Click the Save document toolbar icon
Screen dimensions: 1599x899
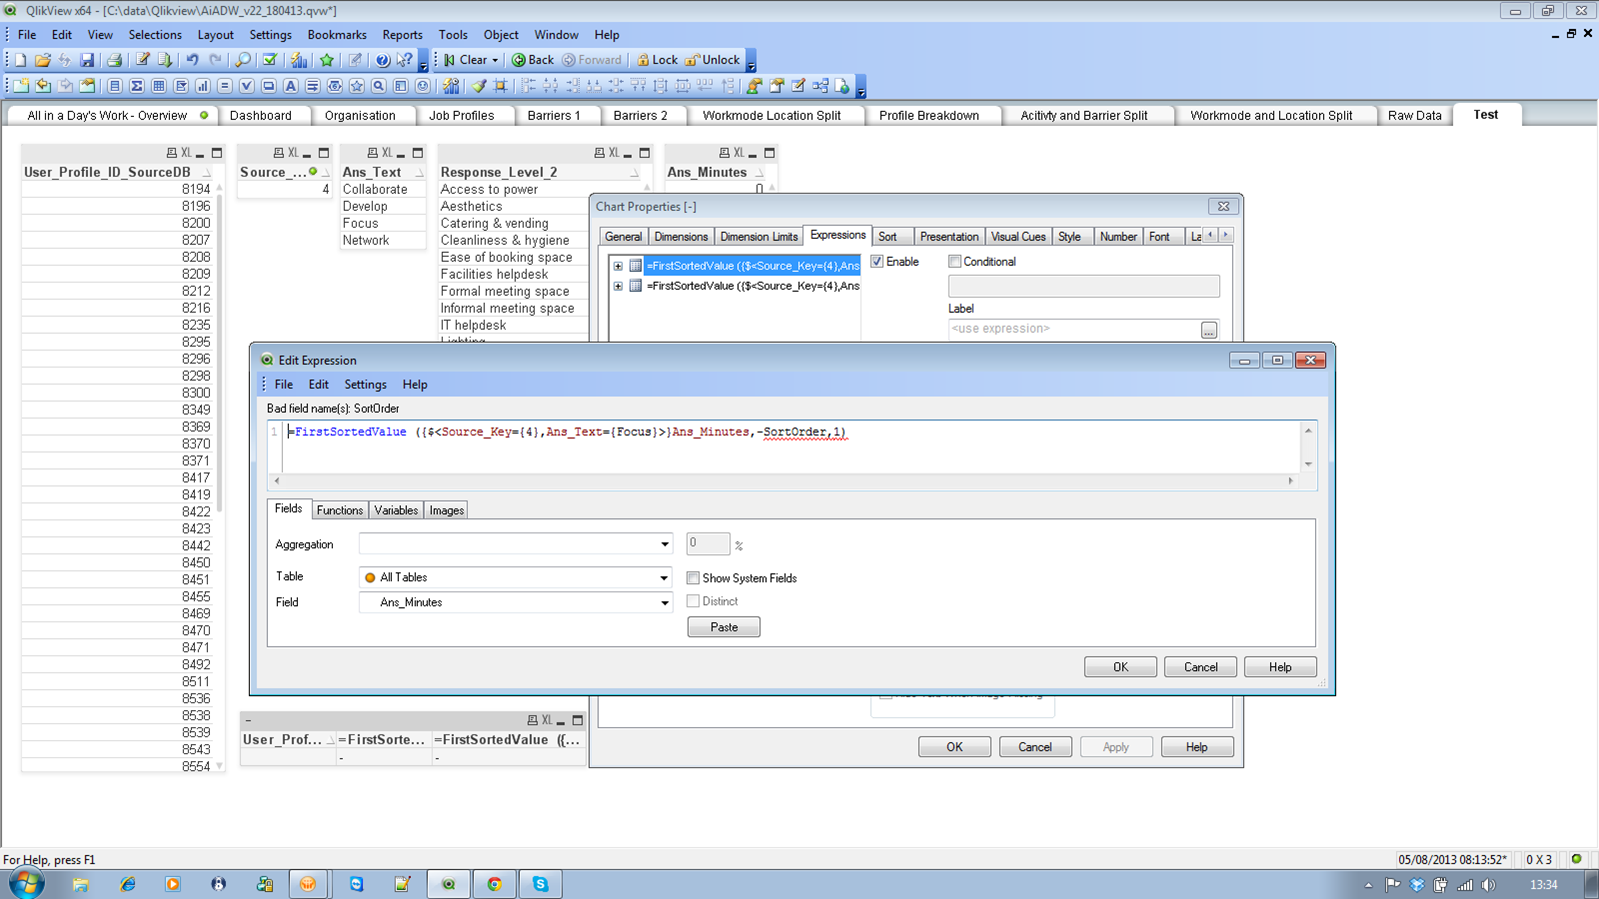point(87,60)
